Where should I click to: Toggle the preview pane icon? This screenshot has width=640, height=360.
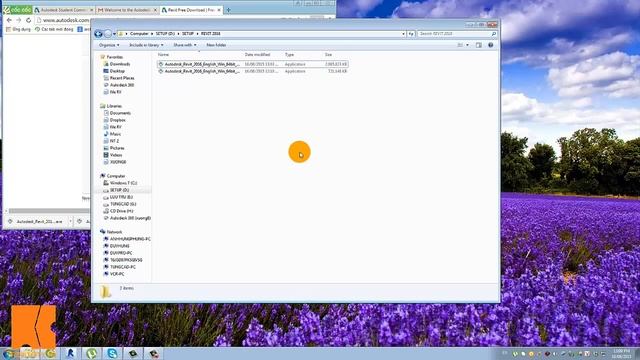(x=479, y=45)
